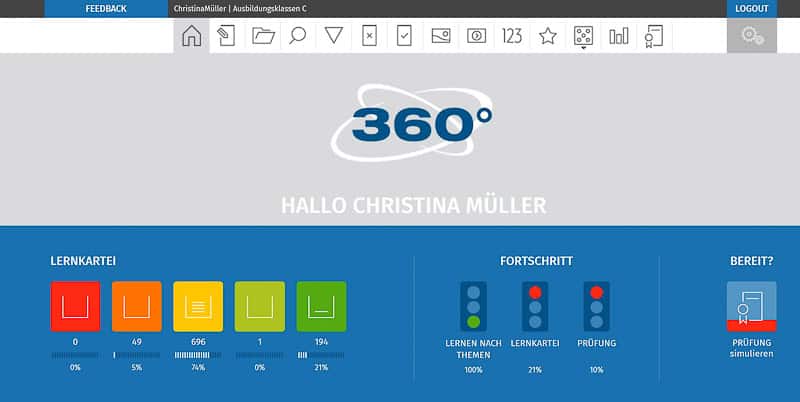The width and height of the screenshot is (800, 402).
Task: Open the red Lernkartei box
Action: tap(75, 306)
